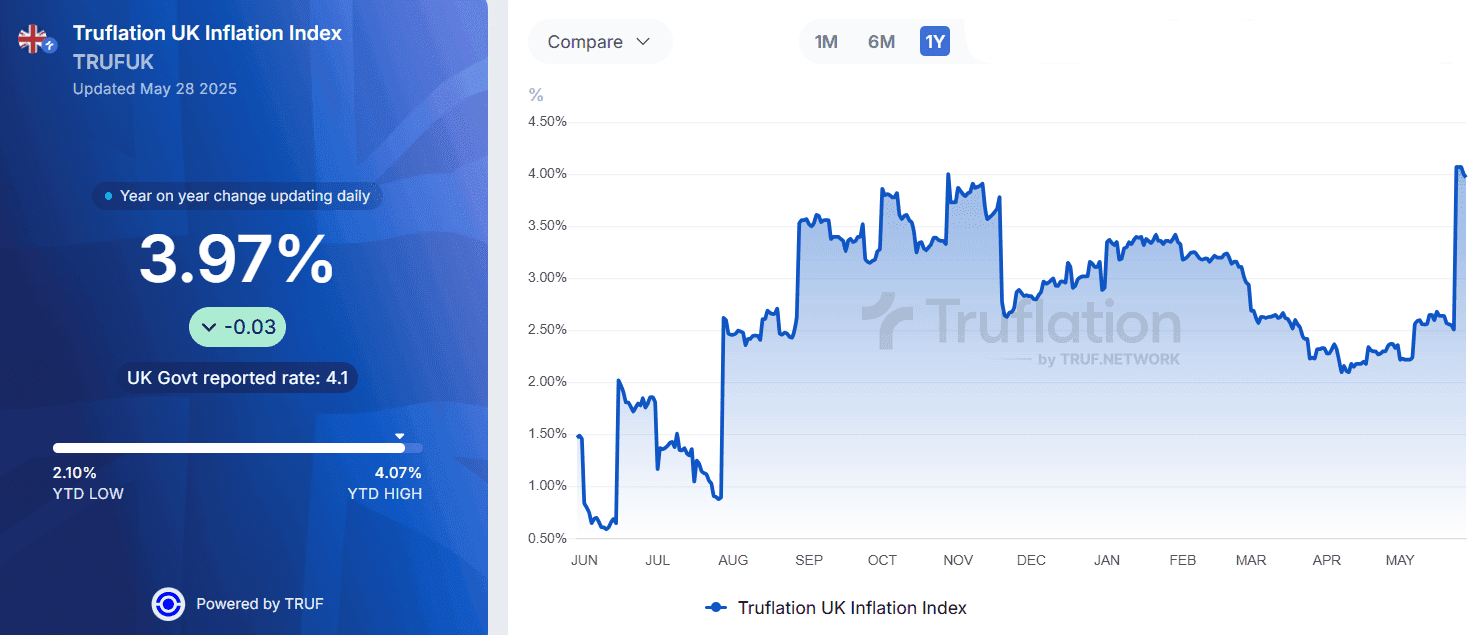Click the Truflation watermark logo on chart
Screen dimensions: 1477x635
pyautogui.click(x=1020, y=327)
